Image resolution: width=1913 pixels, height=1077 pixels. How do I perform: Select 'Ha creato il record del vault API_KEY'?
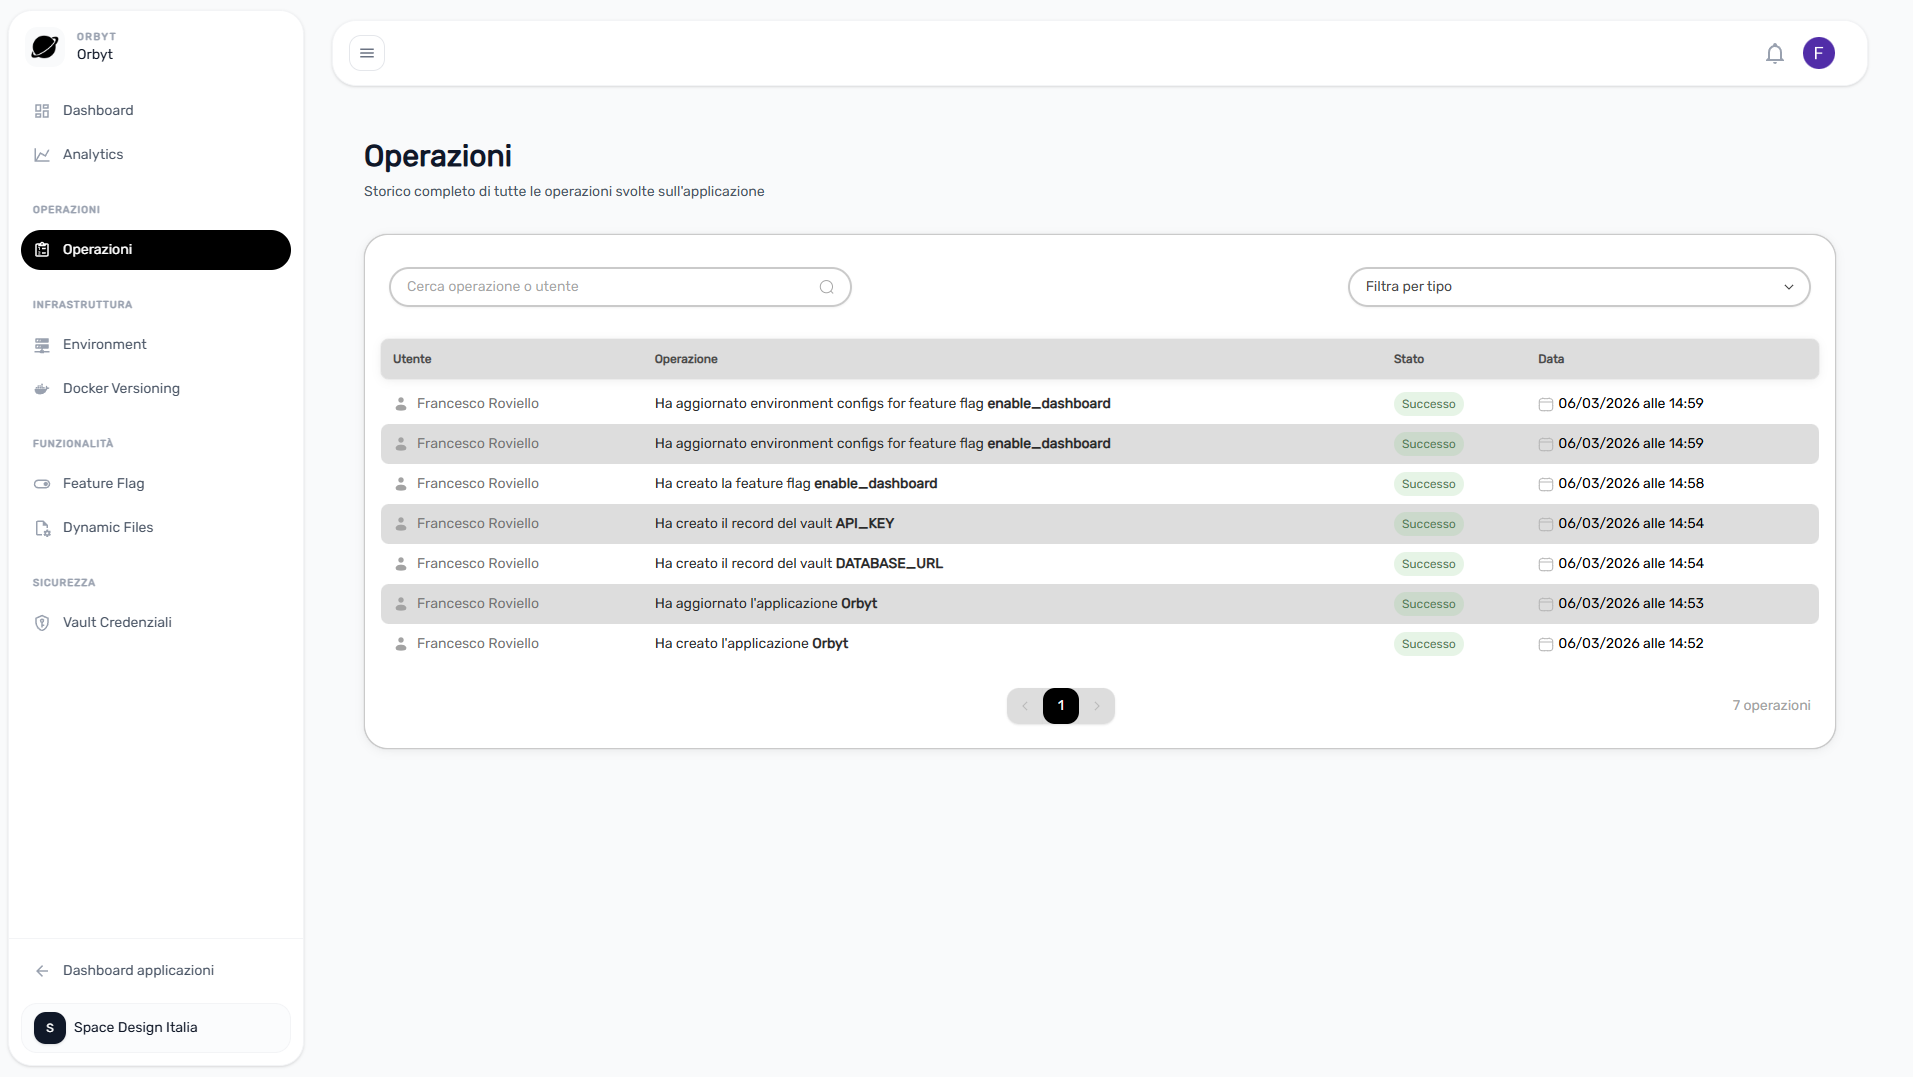coord(774,524)
